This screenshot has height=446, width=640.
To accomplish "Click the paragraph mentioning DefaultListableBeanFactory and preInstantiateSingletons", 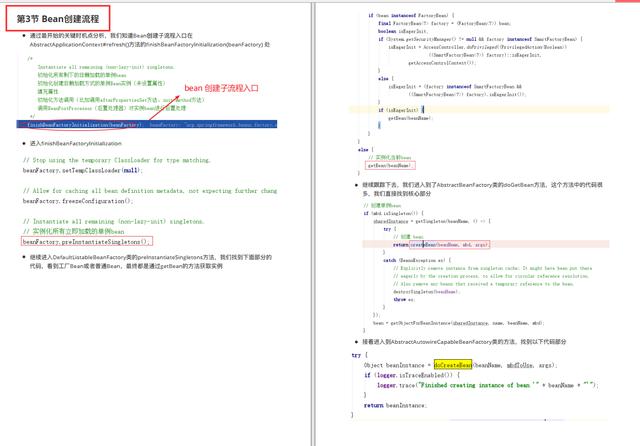I will point(150,262).
